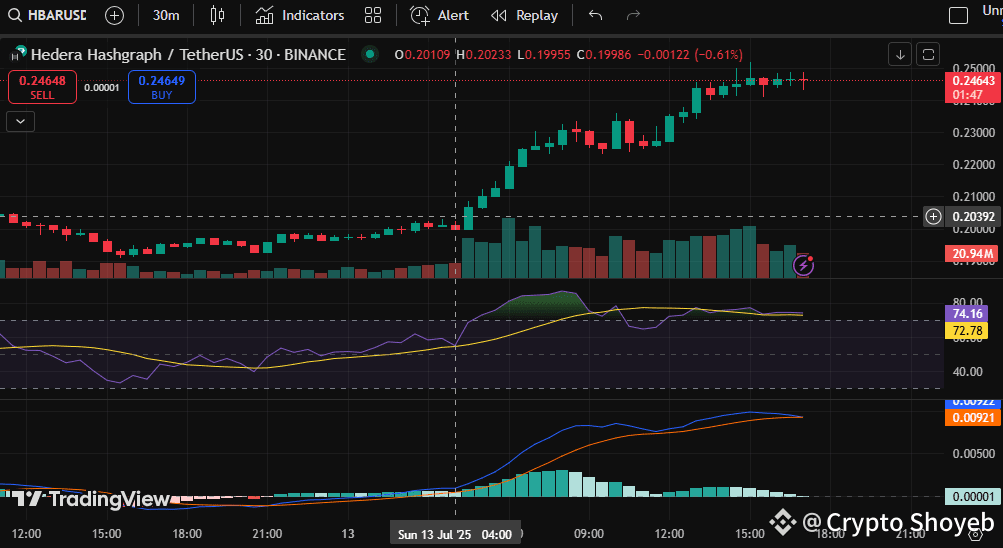Toggle maximize chart pane button

pyautogui.click(x=928, y=54)
